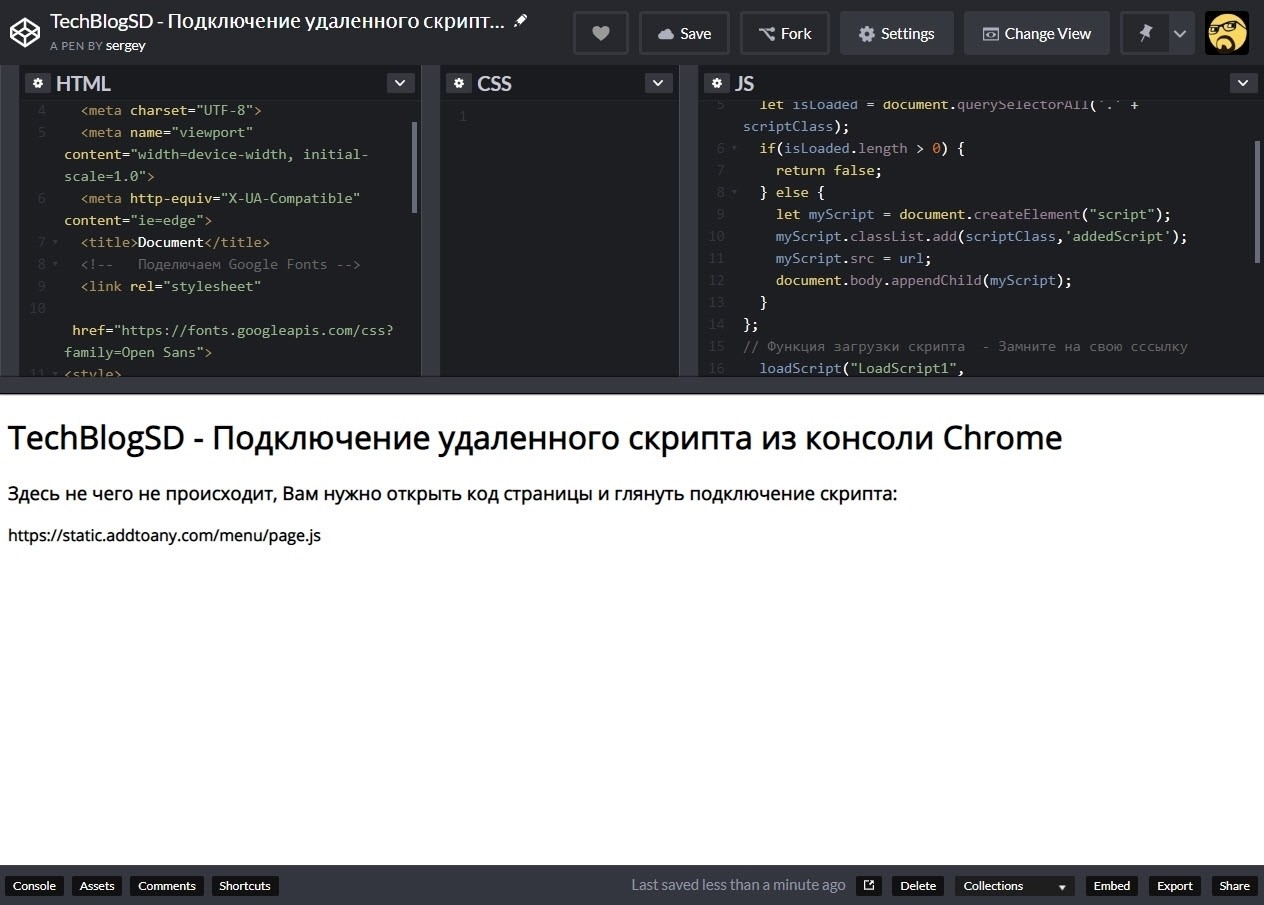Click the preview paragraph starting 'Здесь не чего'
This screenshot has height=905, width=1264.
(x=453, y=494)
